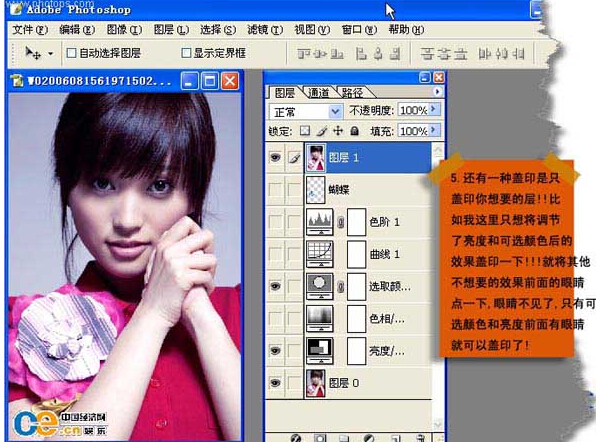Viewport: 596px width, 442px height.
Task: Select the 图层 tab in palette
Action: [x=285, y=92]
